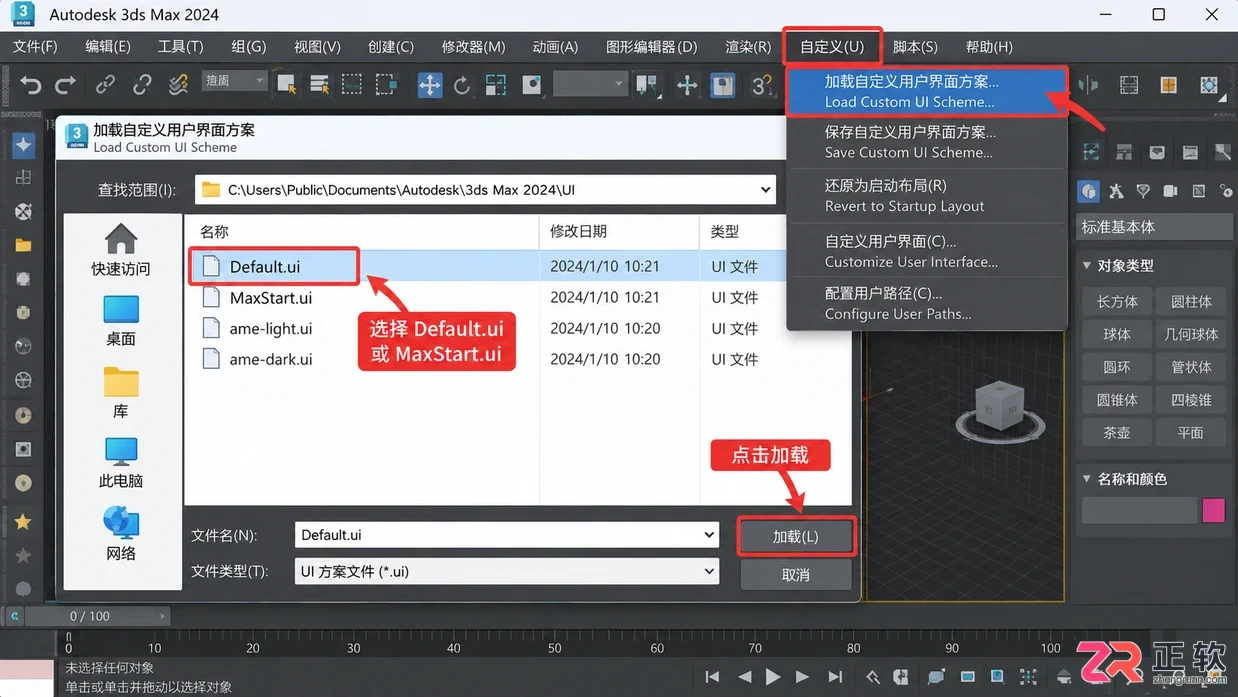Click the 加载(L) load button
1238x697 pixels.
click(796, 537)
